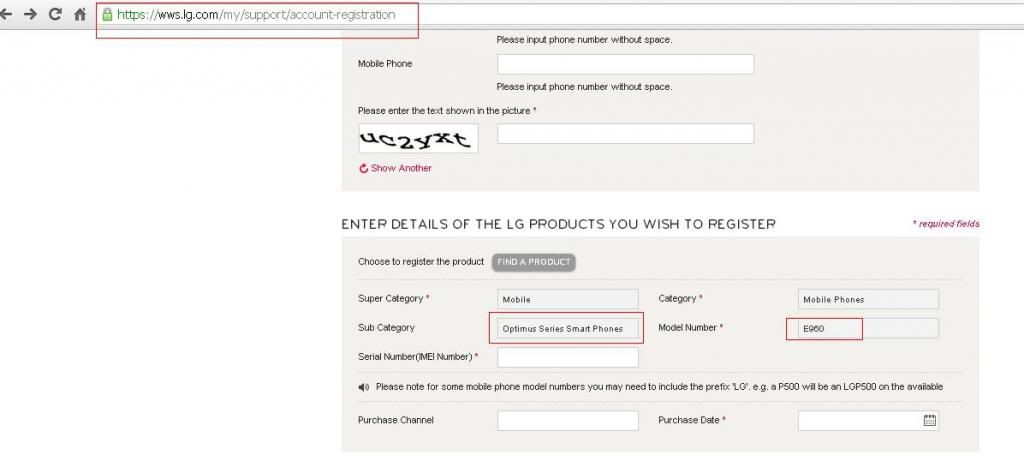Click the captcha text entry field
The height and width of the screenshot is (466, 1024).
tap(625, 134)
